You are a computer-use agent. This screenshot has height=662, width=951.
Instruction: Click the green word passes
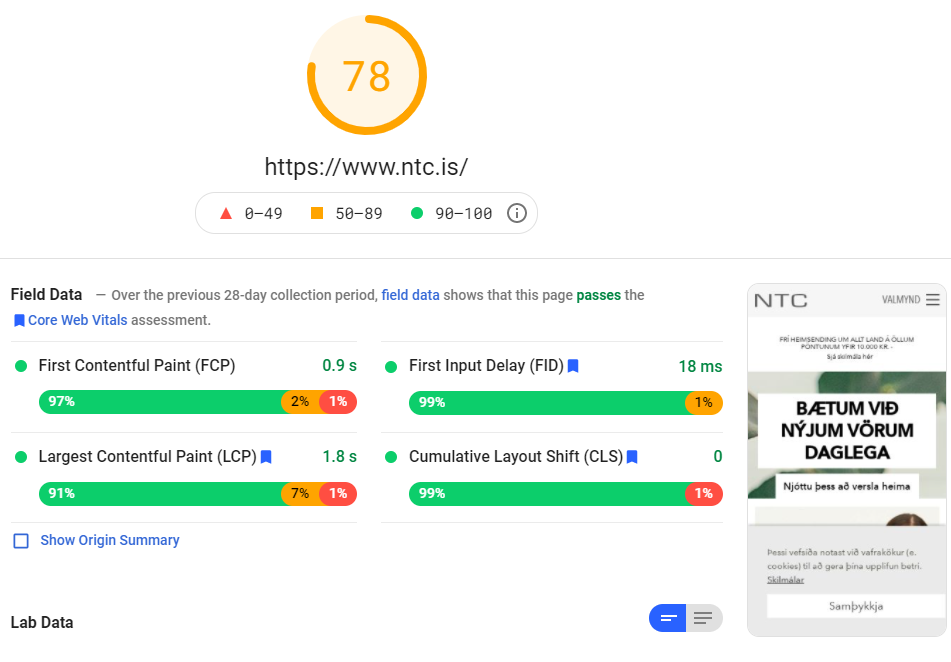[599, 295]
